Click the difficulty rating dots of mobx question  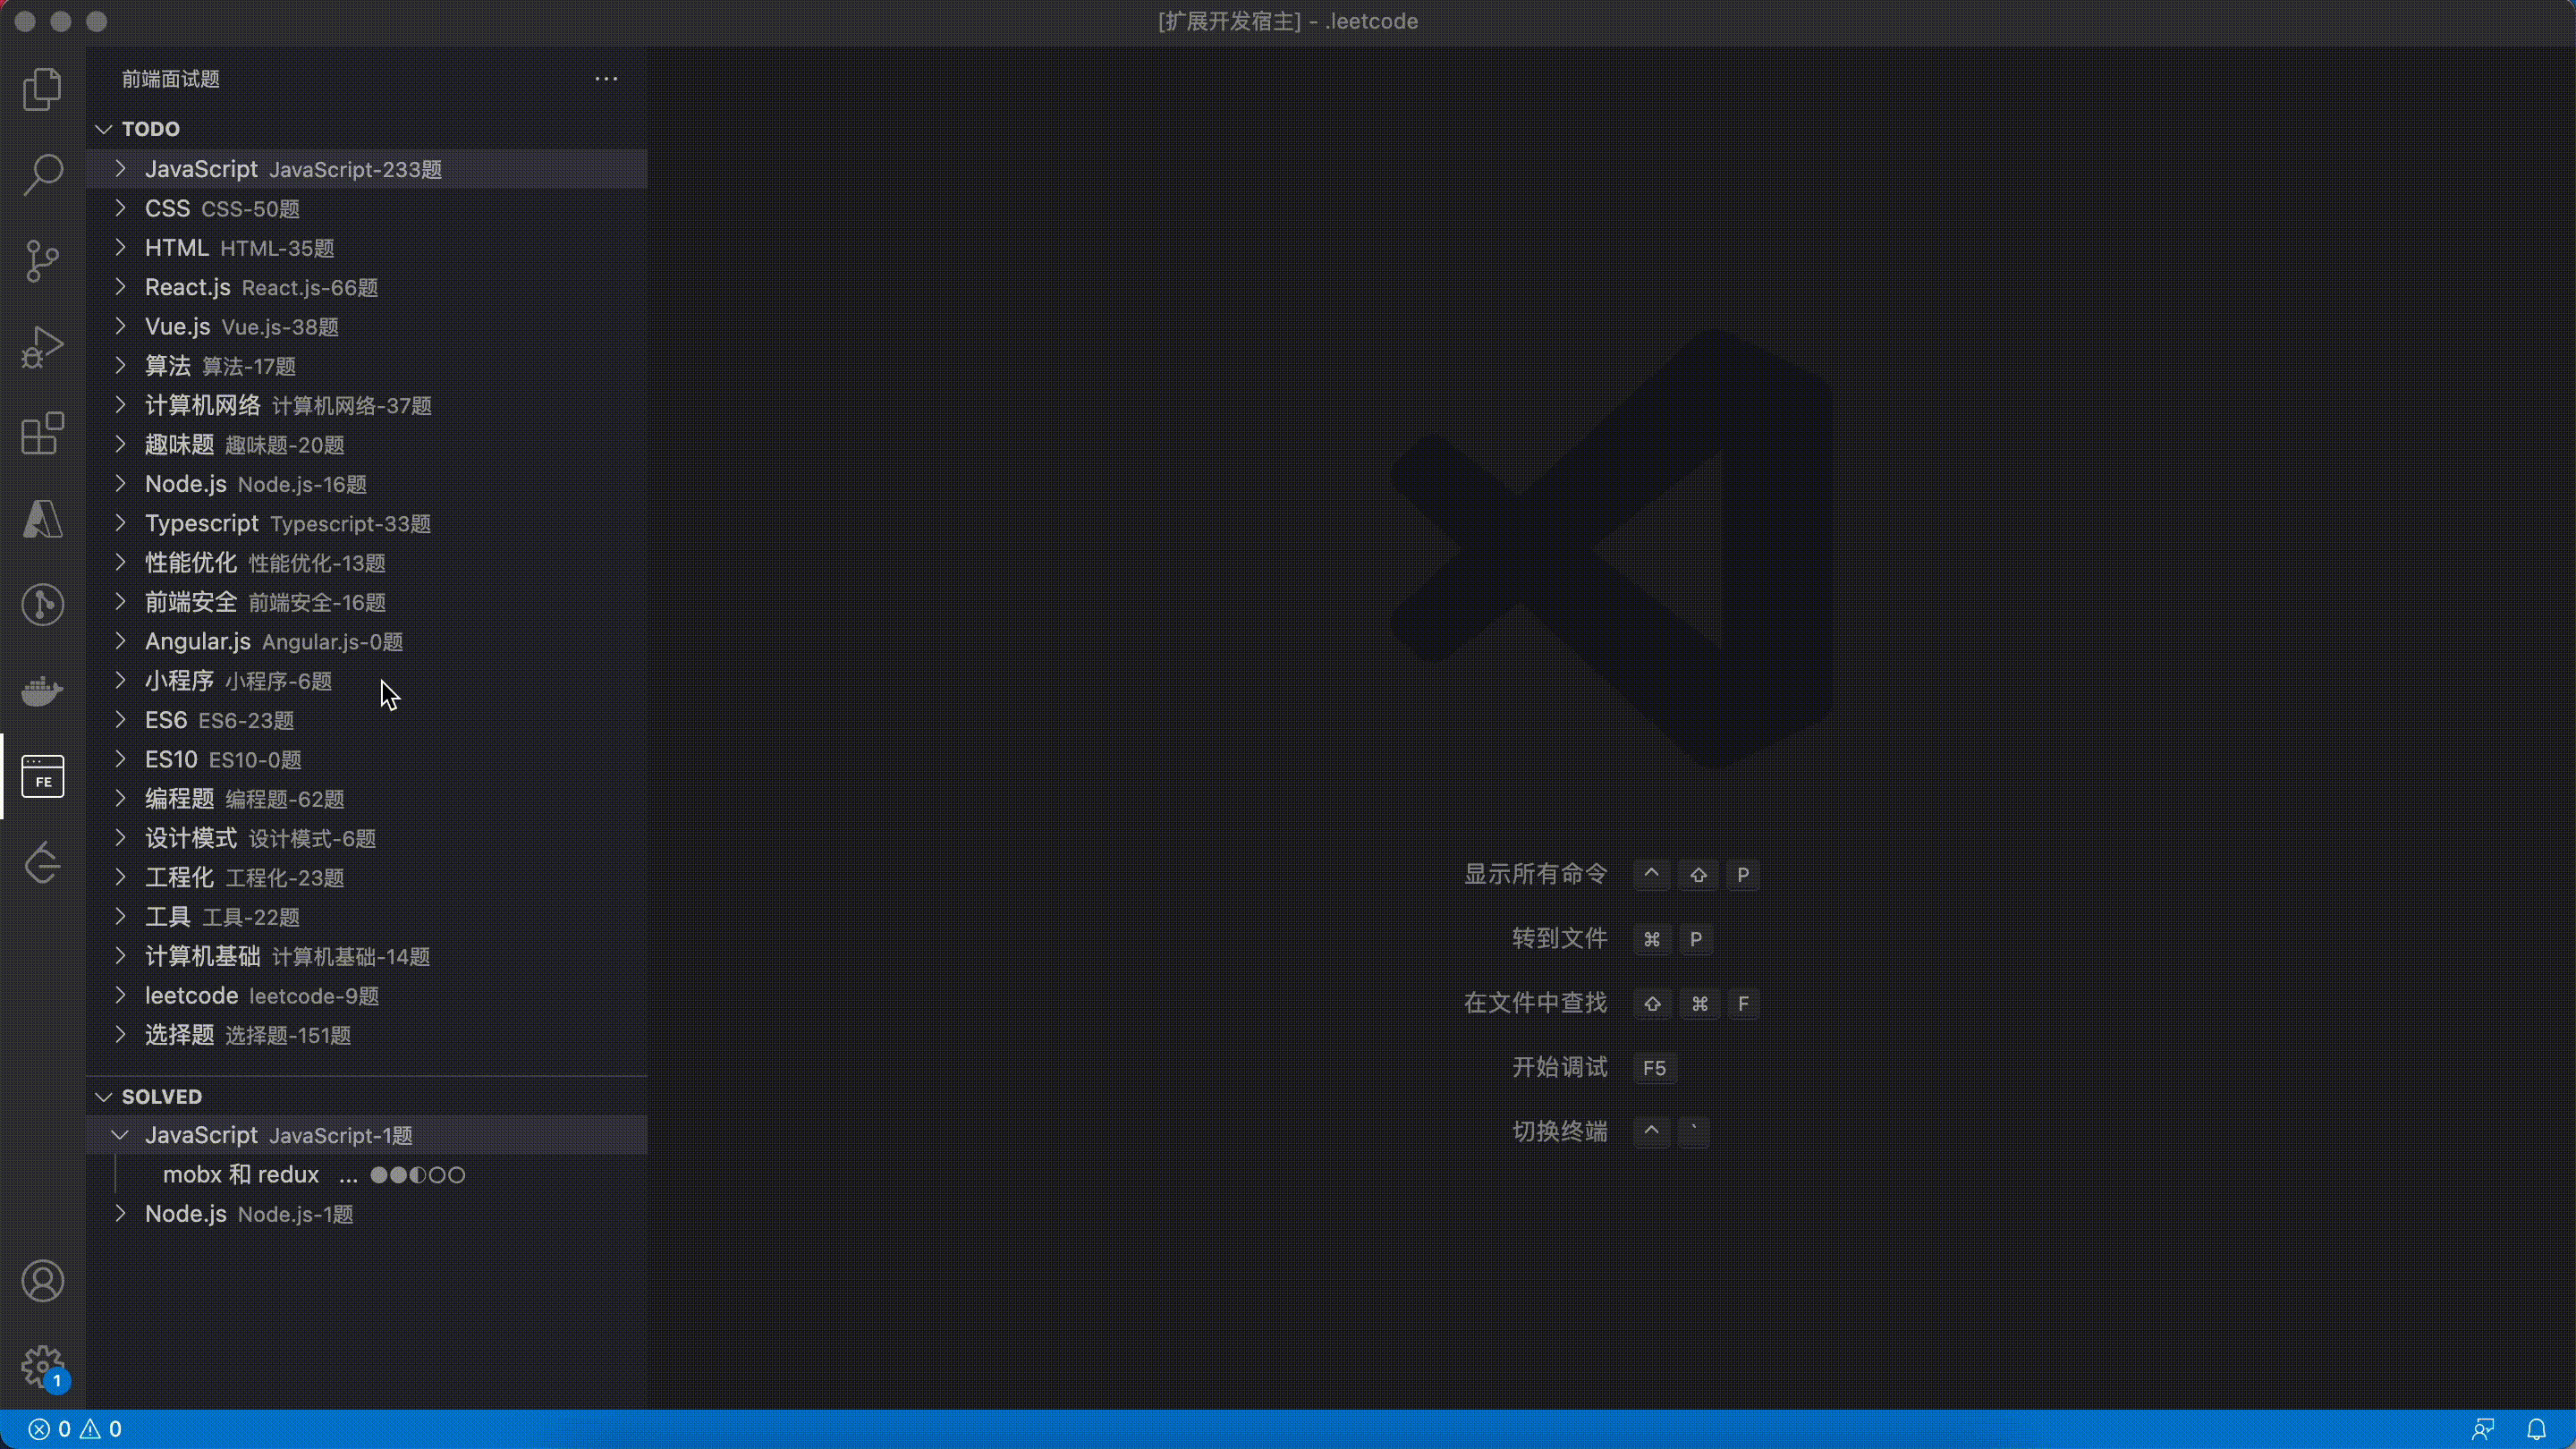[417, 1175]
